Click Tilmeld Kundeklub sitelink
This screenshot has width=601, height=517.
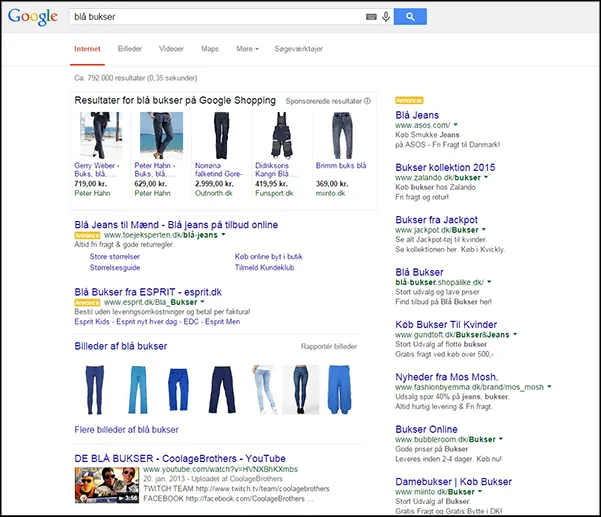click(x=264, y=268)
